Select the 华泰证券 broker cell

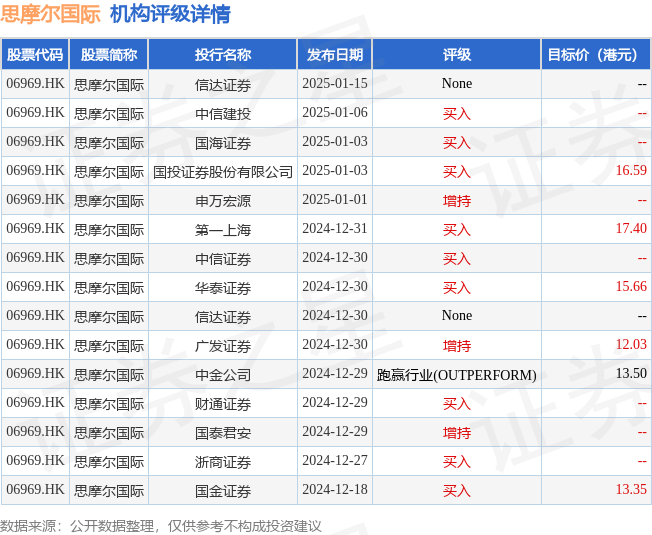(x=223, y=288)
